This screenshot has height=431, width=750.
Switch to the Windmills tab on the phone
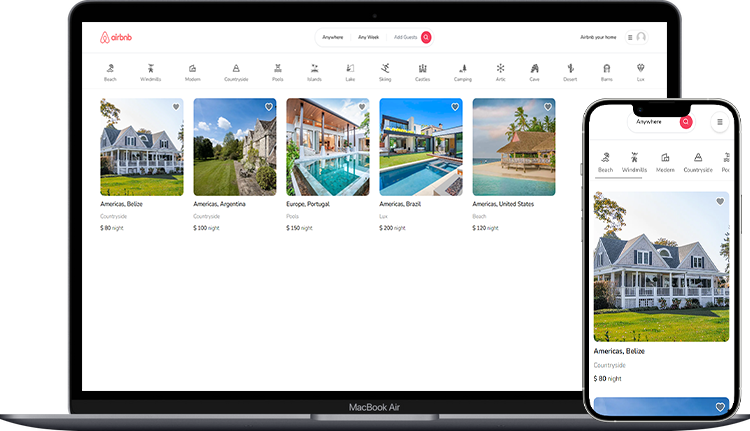click(x=634, y=161)
